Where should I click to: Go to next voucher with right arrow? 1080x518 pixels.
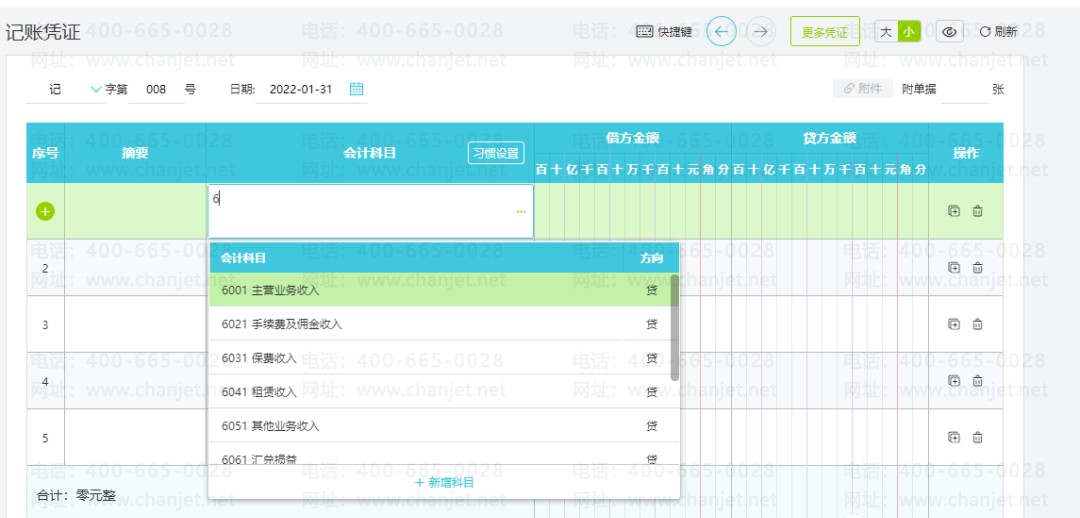pos(760,32)
